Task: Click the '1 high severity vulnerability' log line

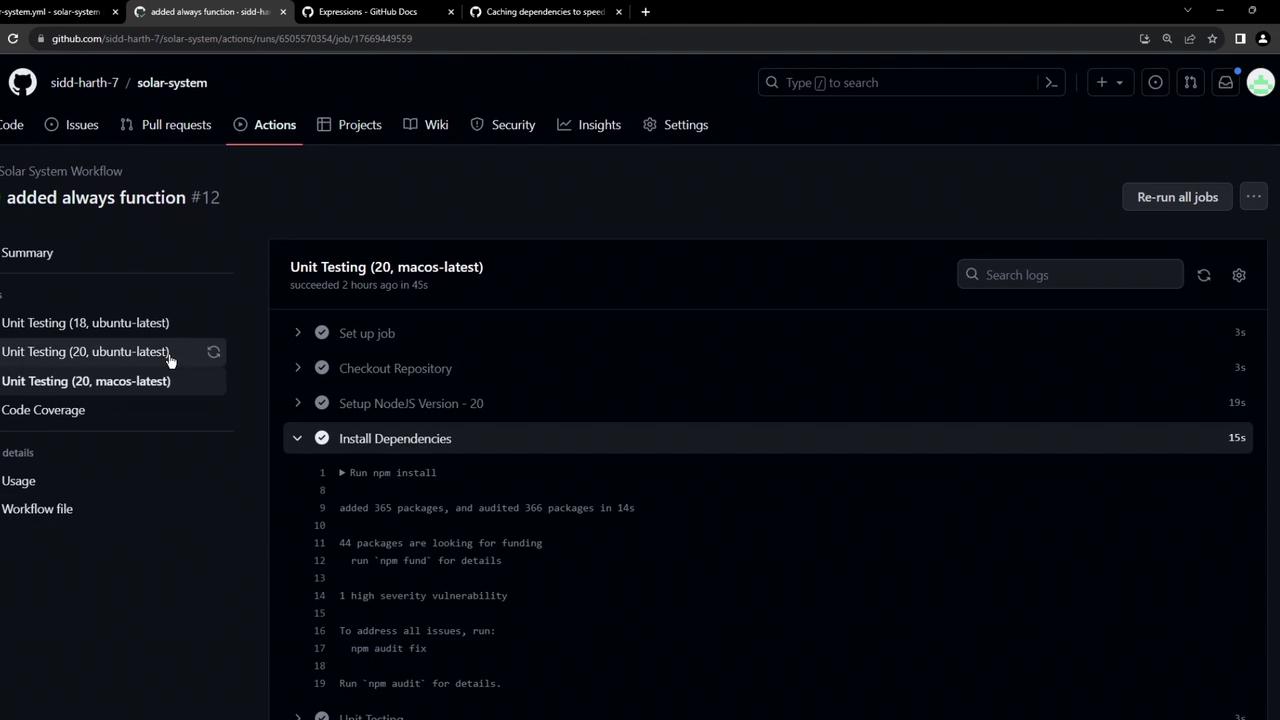Action: click(x=423, y=596)
